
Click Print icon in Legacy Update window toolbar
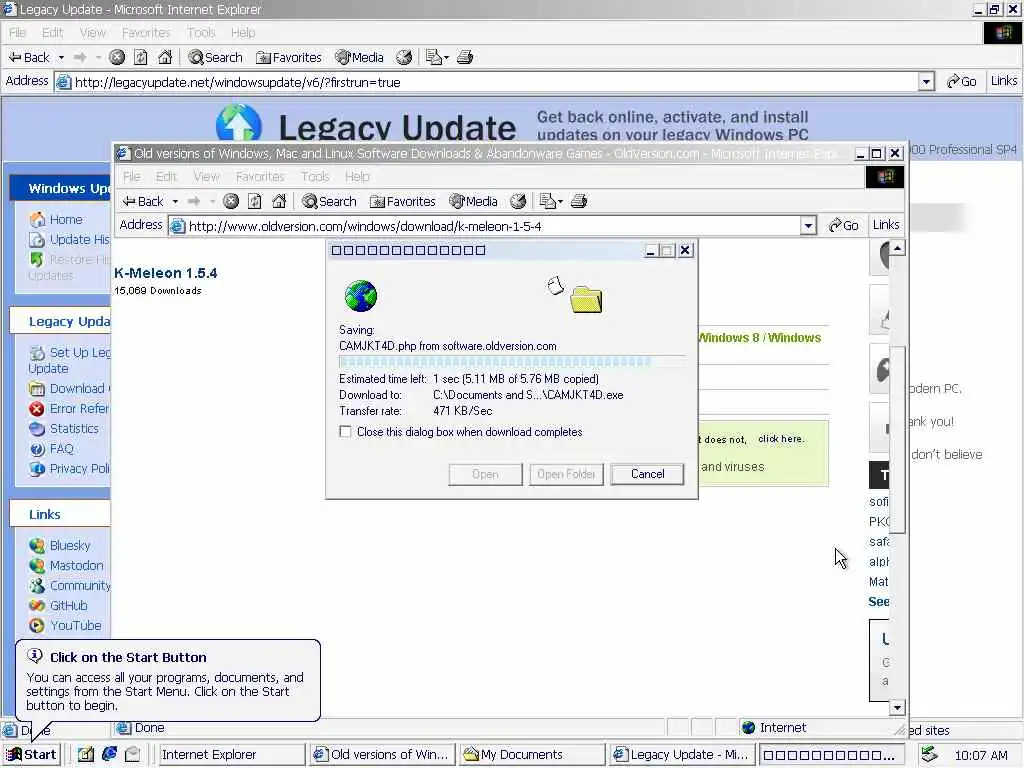(x=465, y=57)
